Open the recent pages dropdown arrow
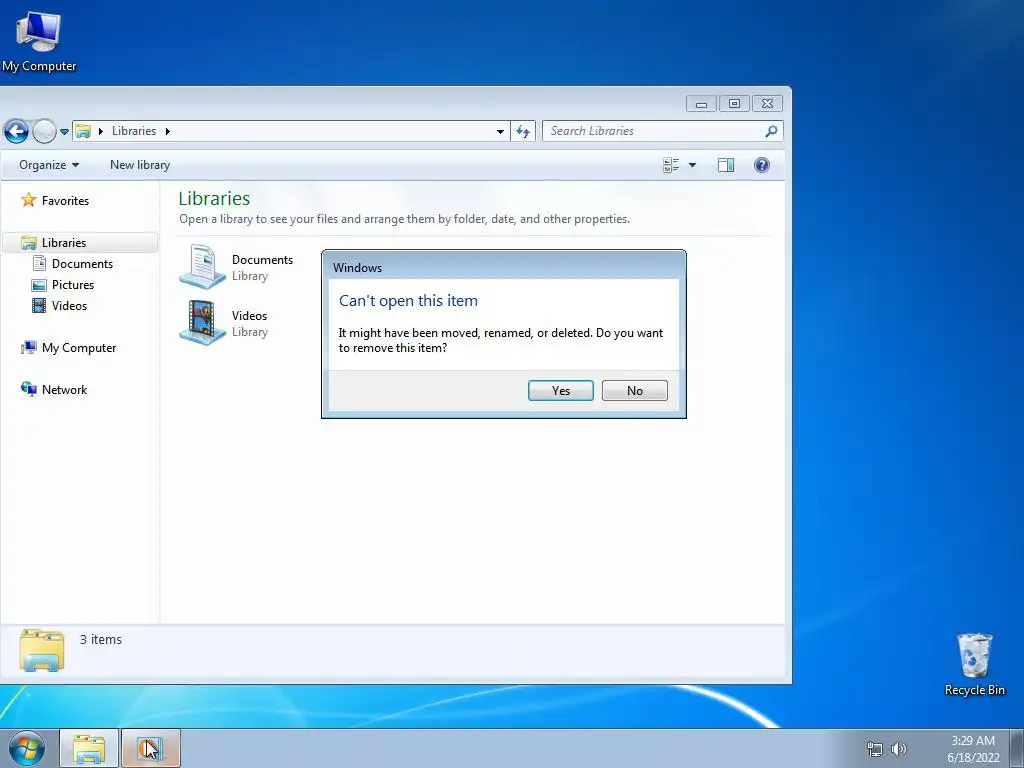 coord(64,131)
